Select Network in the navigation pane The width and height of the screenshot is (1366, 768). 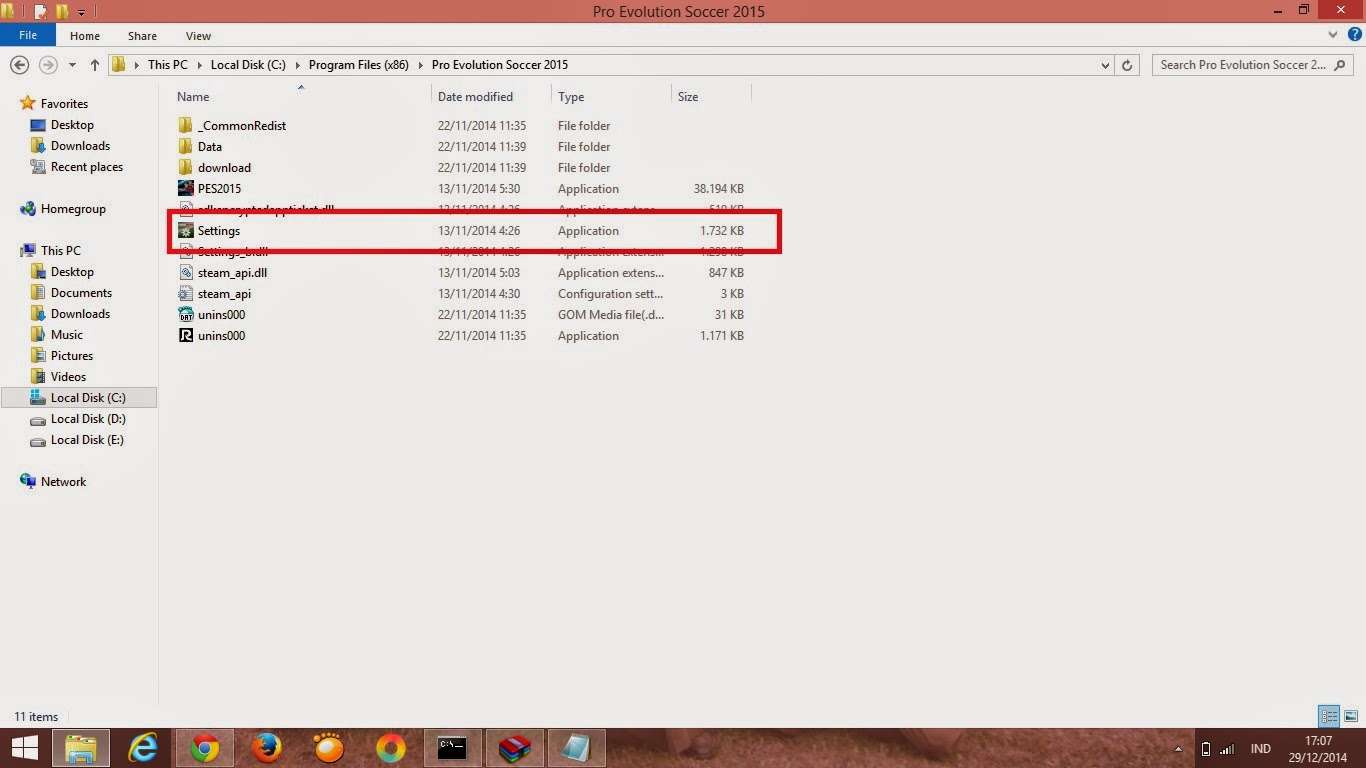click(x=63, y=482)
